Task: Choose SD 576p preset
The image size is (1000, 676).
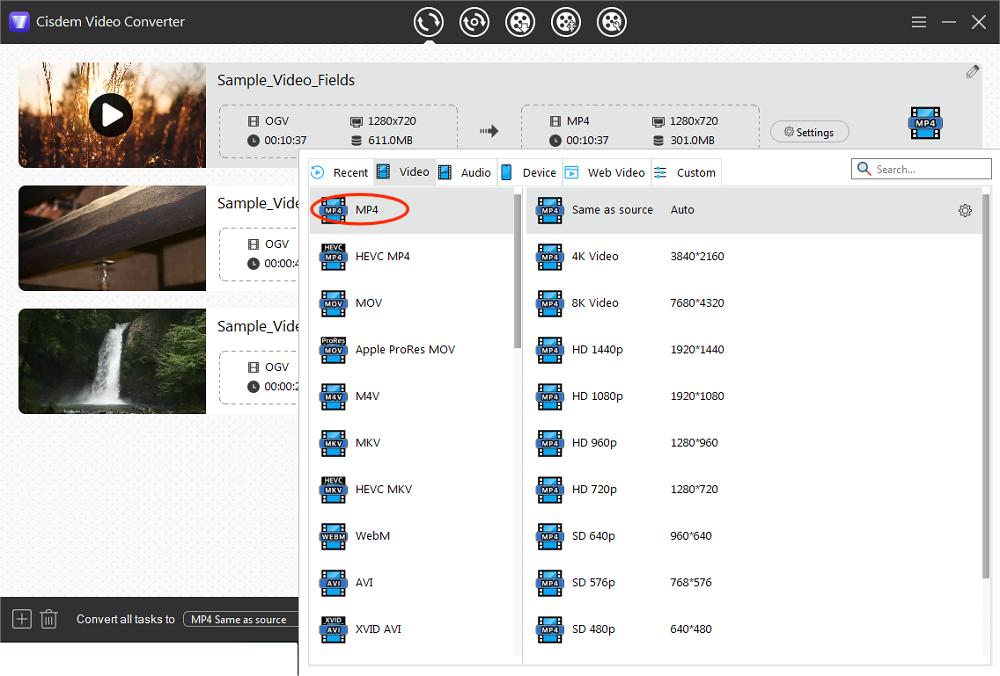Action: [754, 582]
